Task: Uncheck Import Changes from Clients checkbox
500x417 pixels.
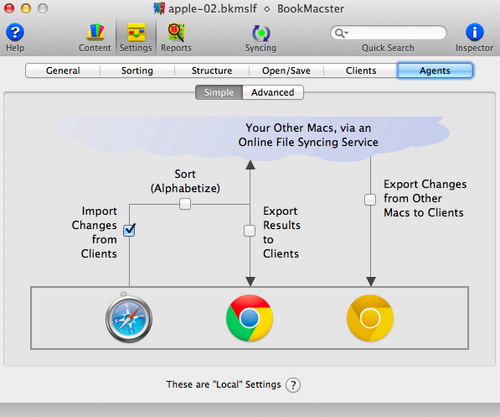Action: [129, 230]
